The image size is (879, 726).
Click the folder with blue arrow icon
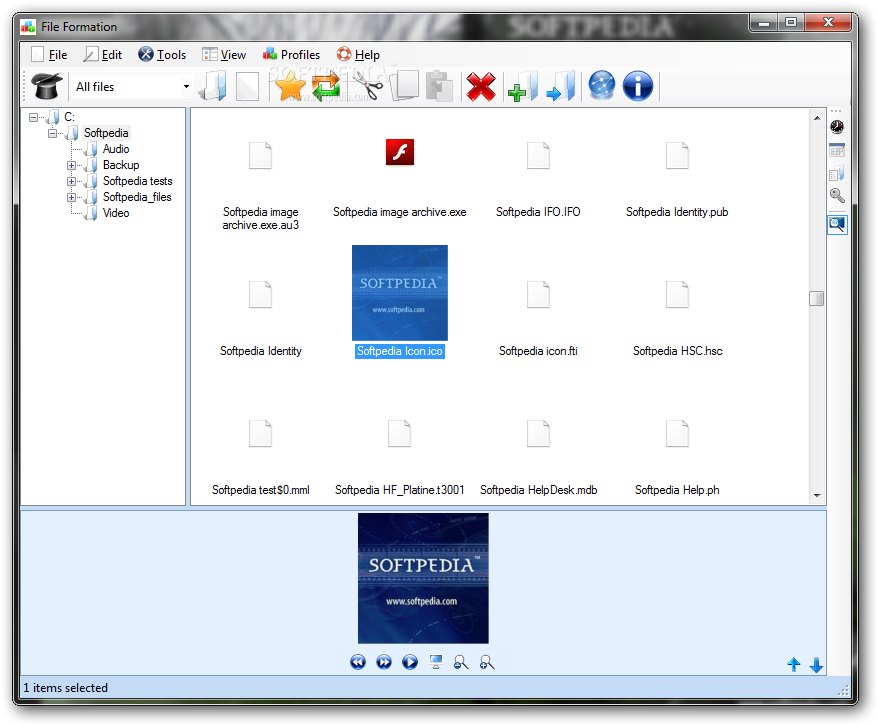(561, 86)
